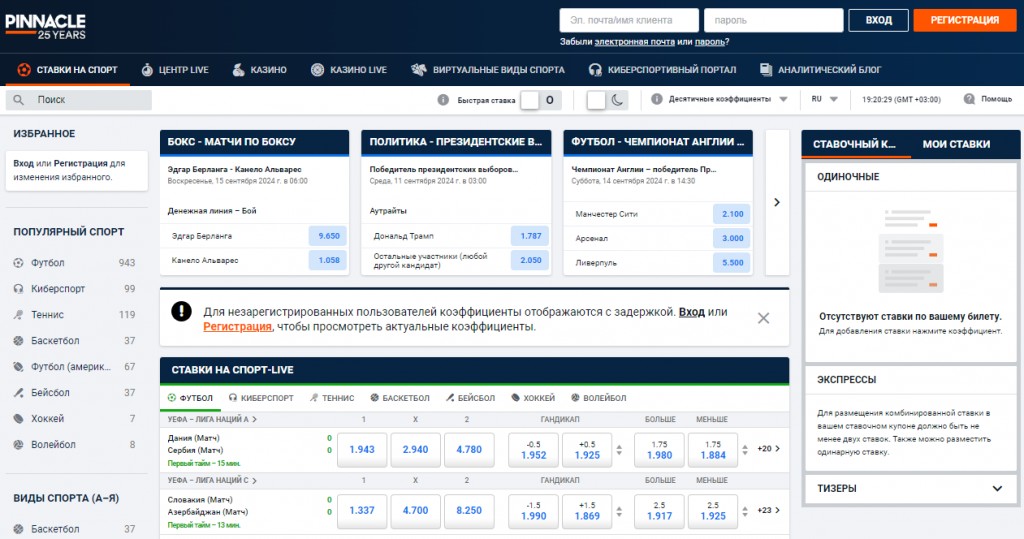Click the moon dark mode icon
The image size is (1024, 539).
pos(617,100)
